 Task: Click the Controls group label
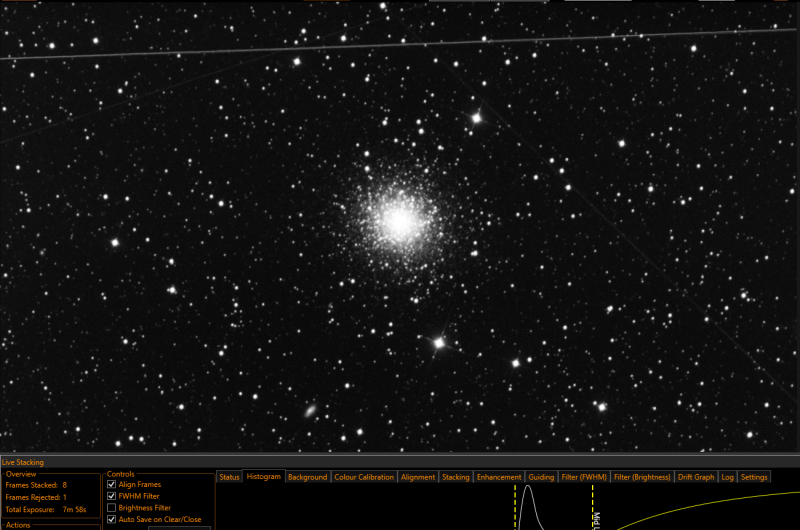(x=121, y=474)
